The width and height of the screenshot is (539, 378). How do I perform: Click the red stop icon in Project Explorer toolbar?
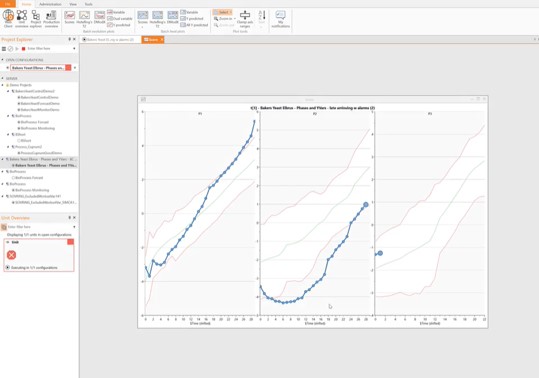pos(23,49)
